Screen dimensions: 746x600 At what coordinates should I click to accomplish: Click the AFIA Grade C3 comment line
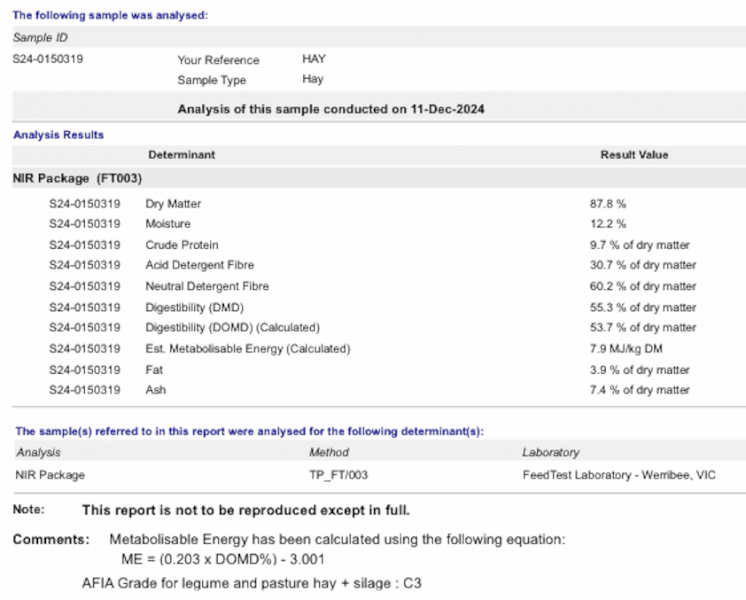[x=251, y=581]
